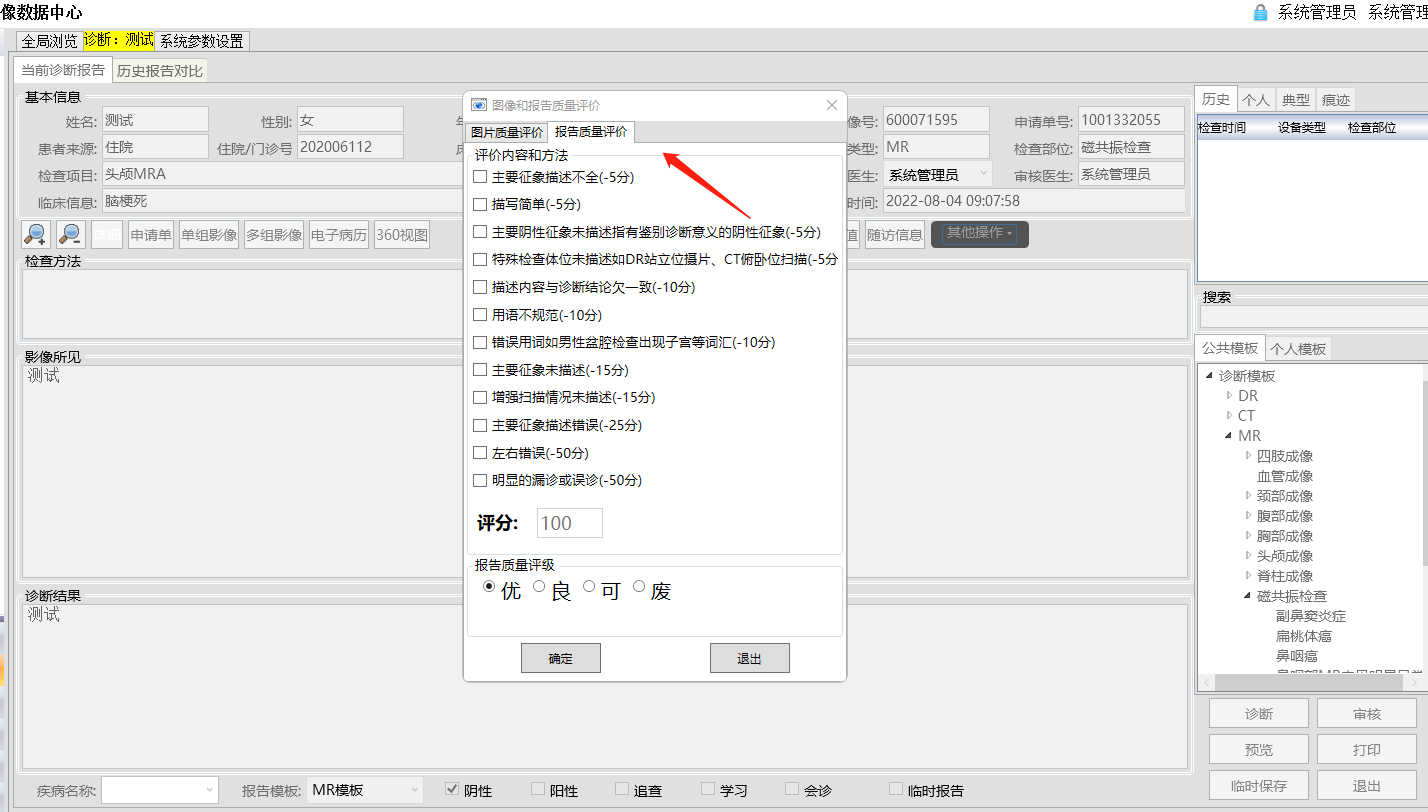Click the 搜索 template search field
This screenshot has height=812, width=1428.
[x=1314, y=316]
